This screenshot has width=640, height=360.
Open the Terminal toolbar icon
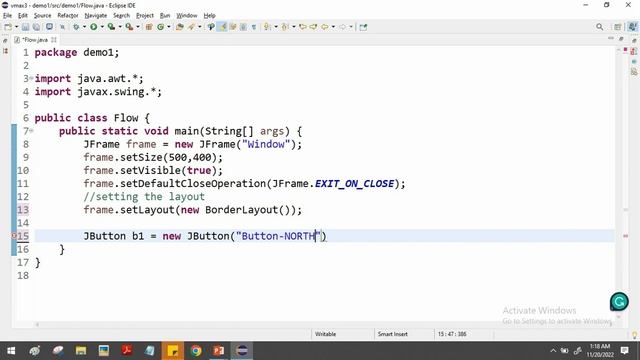point(49,27)
